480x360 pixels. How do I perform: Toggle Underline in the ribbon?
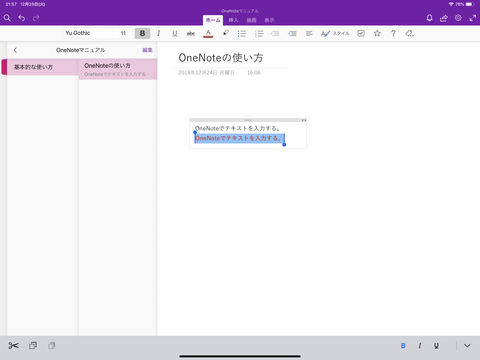click(175, 33)
